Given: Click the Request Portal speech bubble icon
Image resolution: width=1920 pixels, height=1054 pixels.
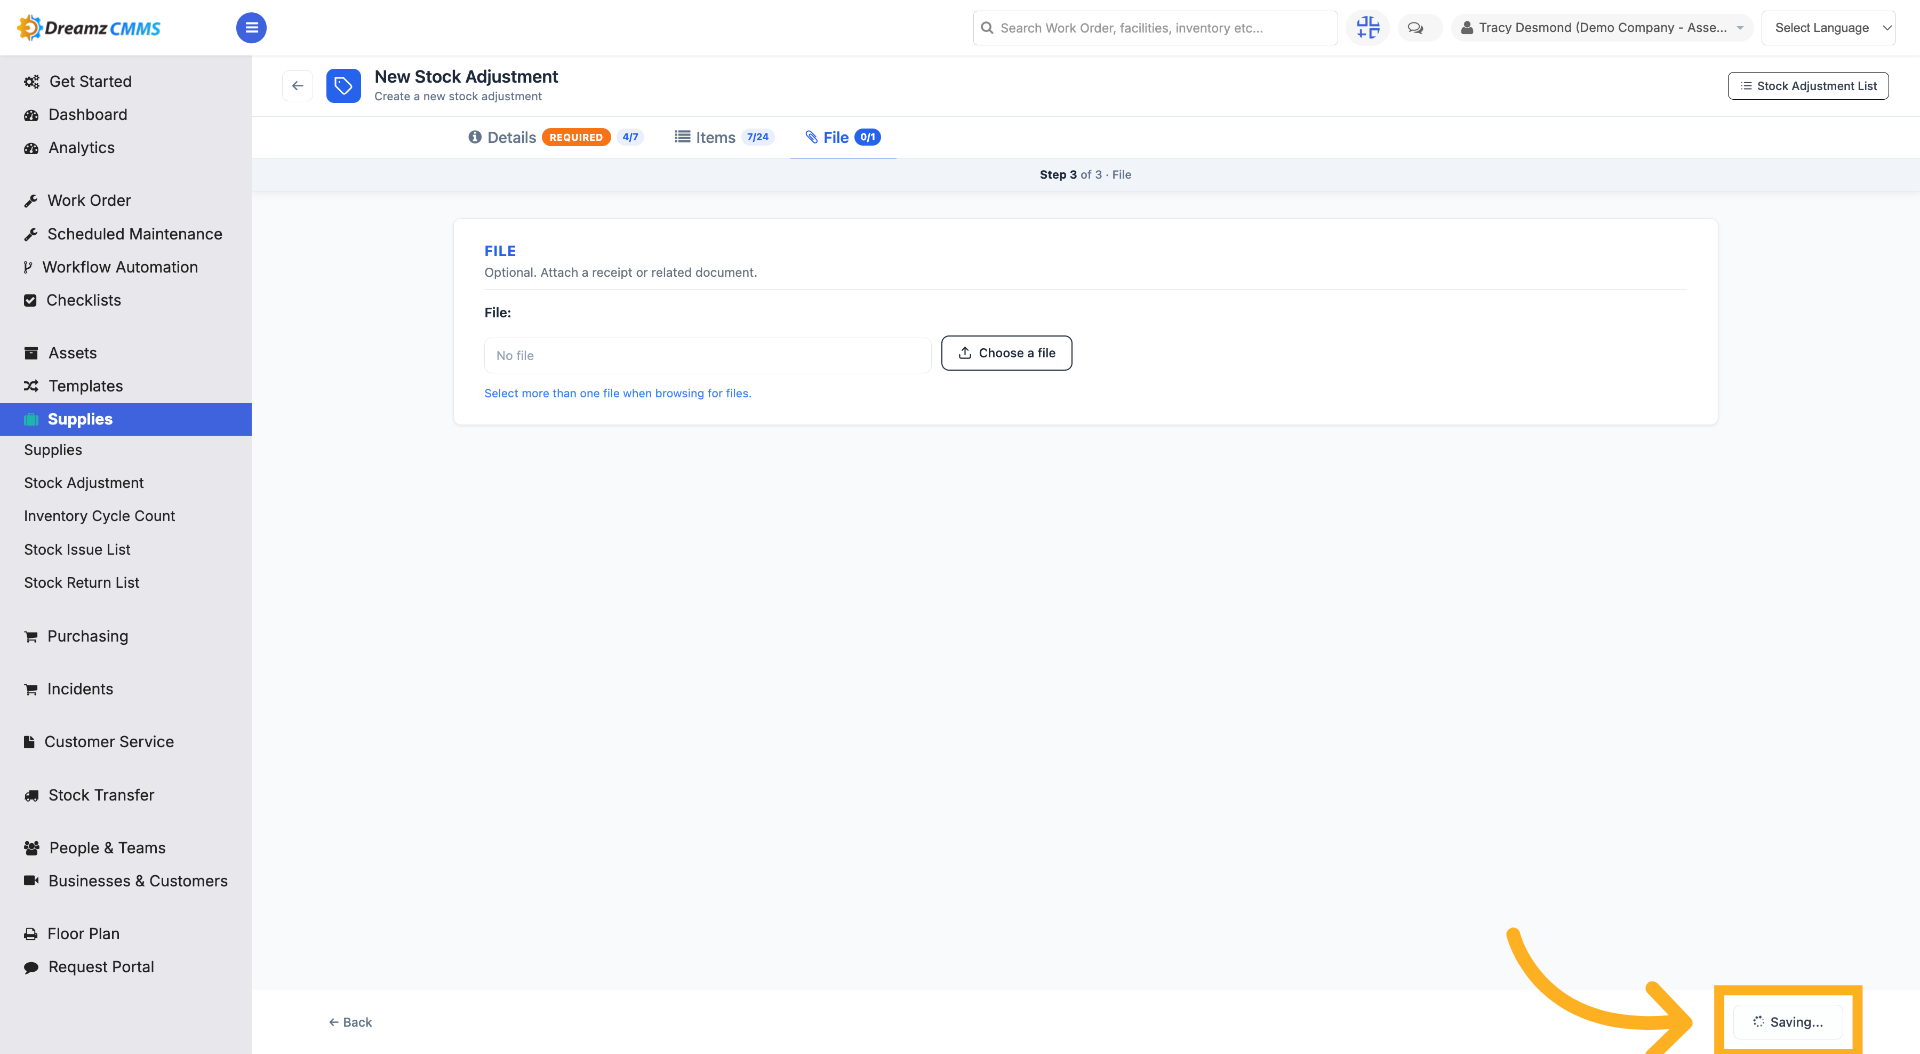Looking at the screenshot, I should [32, 967].
